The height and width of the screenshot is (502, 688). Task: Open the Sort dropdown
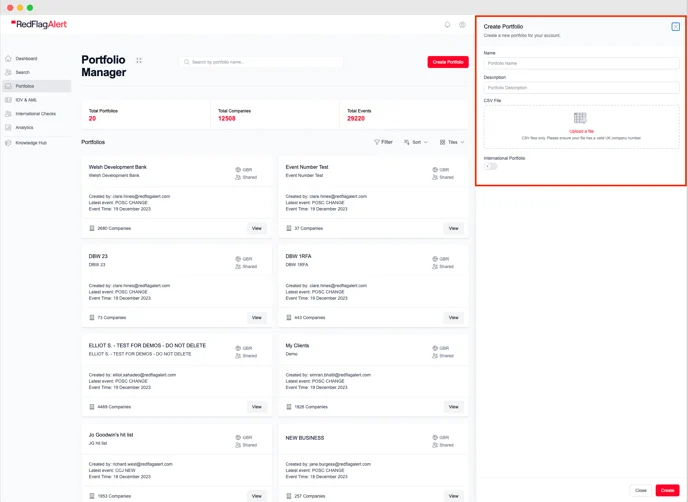point(416,142)
